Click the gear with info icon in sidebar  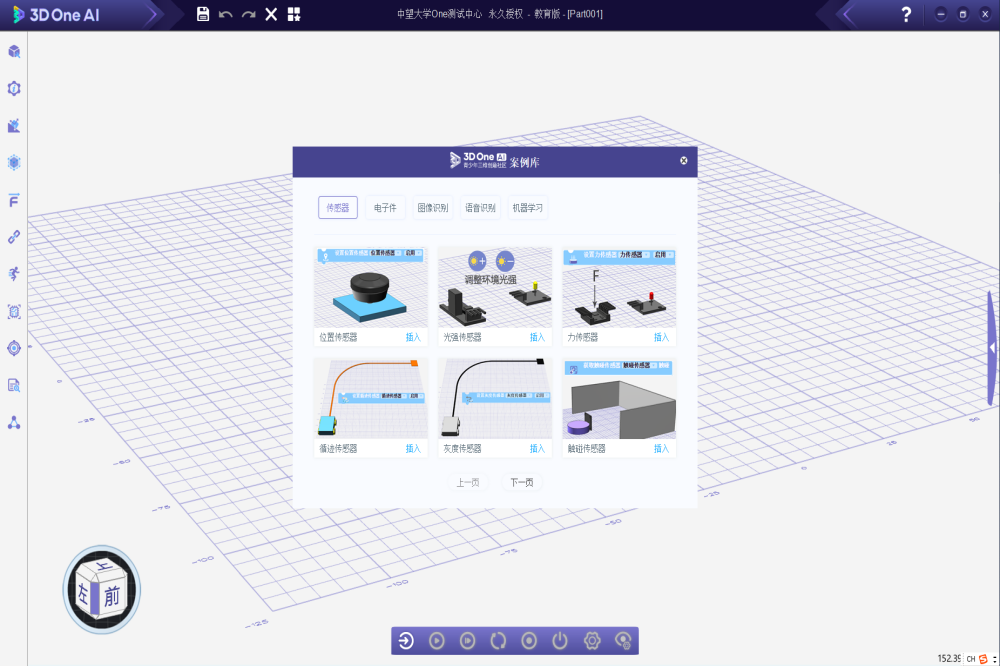tap(14, 89)
